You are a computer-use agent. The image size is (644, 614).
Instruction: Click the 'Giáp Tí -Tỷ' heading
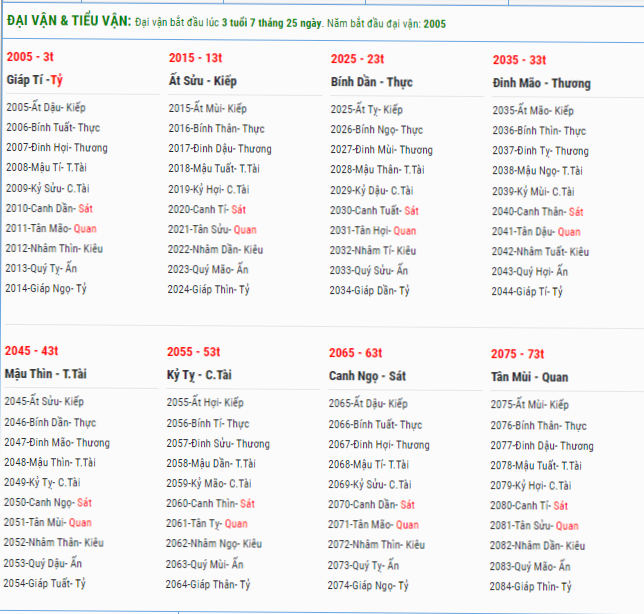(x=34, y=80)
